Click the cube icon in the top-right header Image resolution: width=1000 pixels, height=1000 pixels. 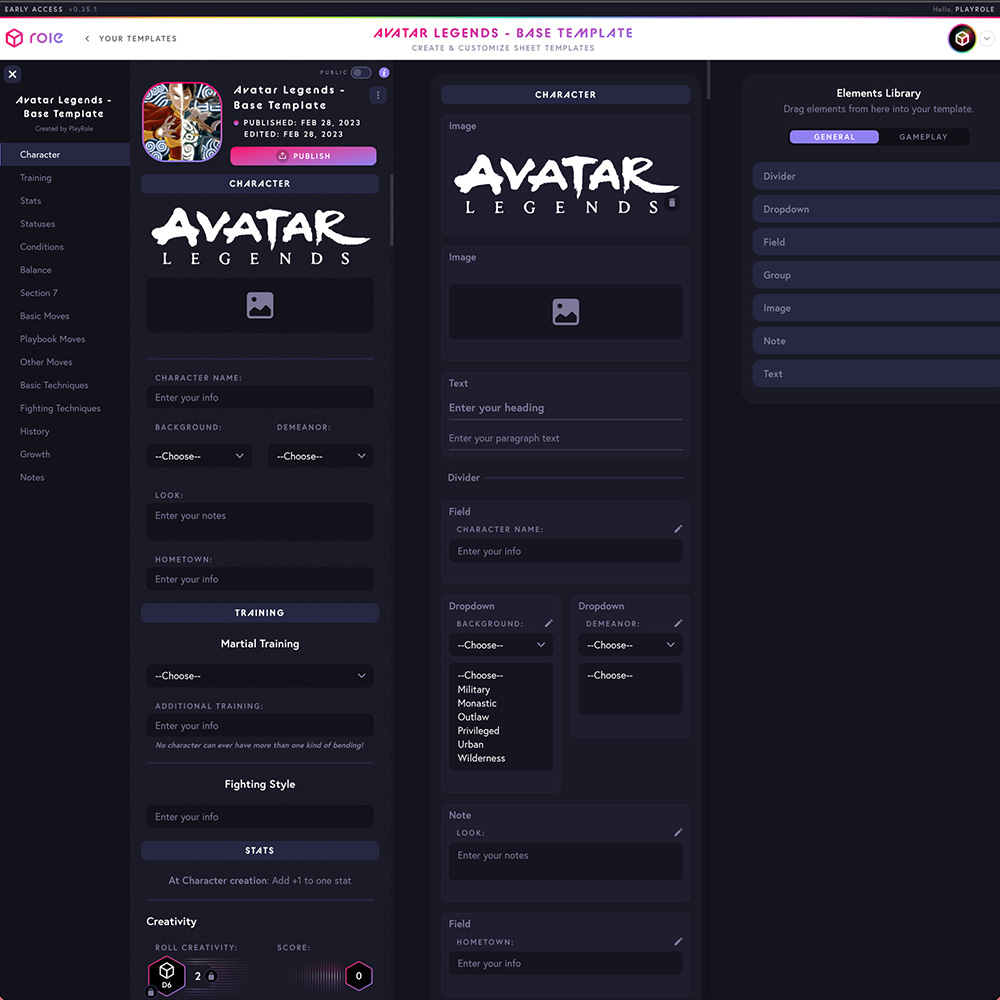pyautogui.click(x=962, y=38)
